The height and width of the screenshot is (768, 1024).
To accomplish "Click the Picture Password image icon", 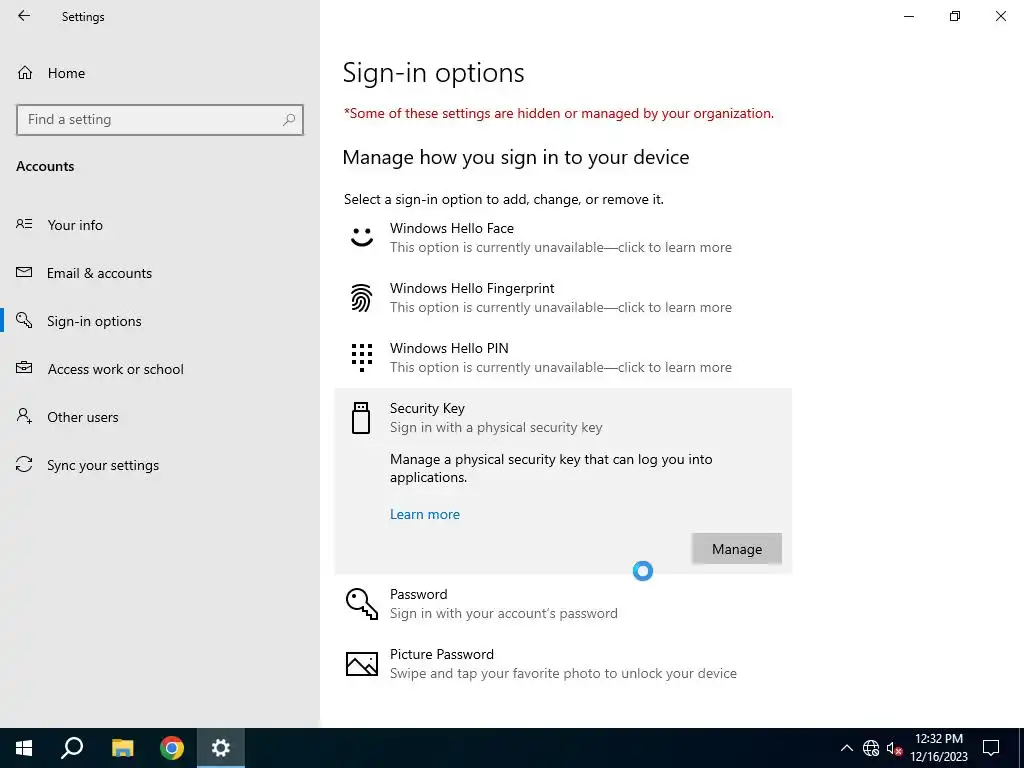I will pos(362,664).
